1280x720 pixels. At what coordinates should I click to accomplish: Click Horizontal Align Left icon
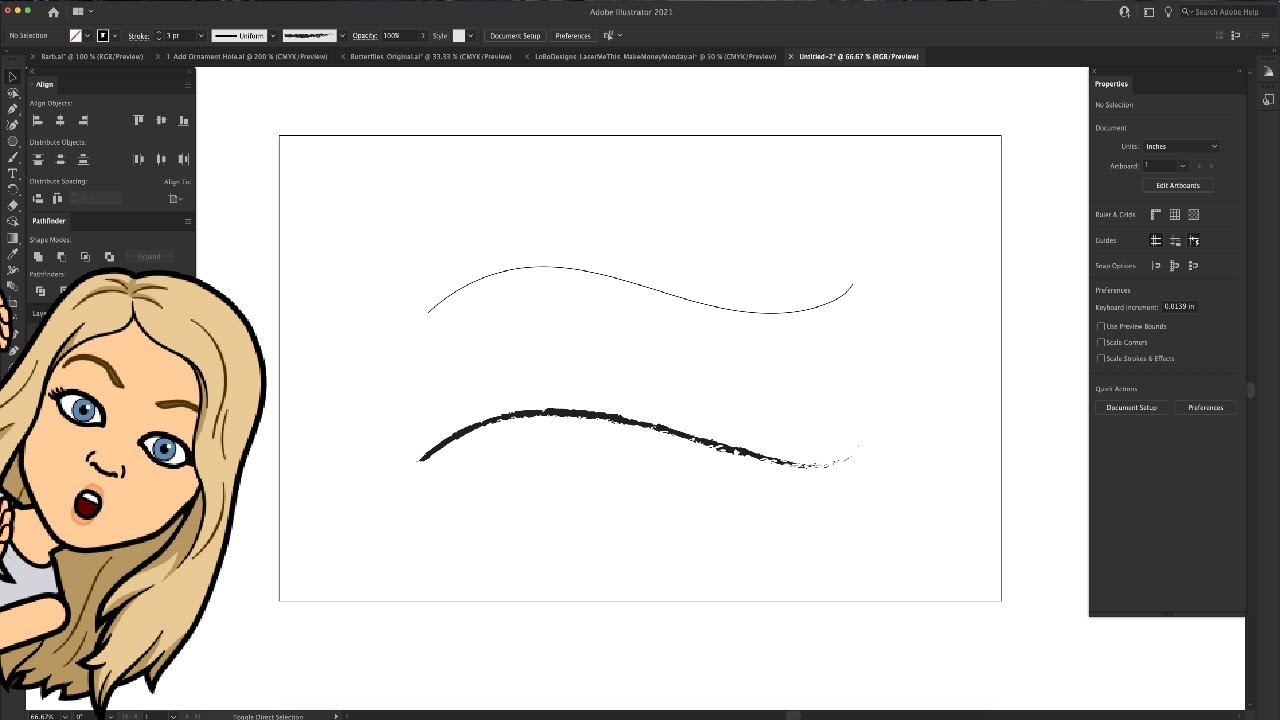tap(38, 120)
